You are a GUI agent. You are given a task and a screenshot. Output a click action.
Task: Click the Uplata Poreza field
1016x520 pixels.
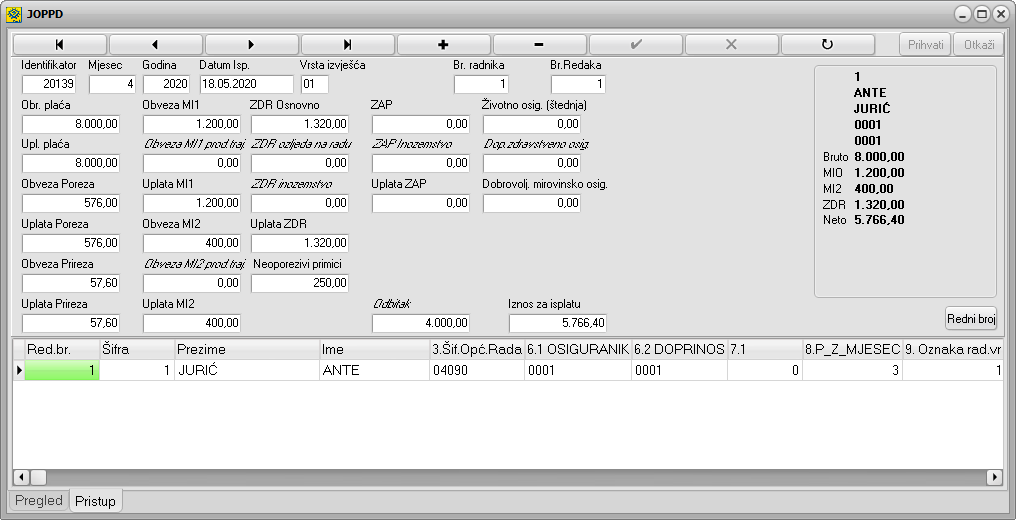point(71,243)
